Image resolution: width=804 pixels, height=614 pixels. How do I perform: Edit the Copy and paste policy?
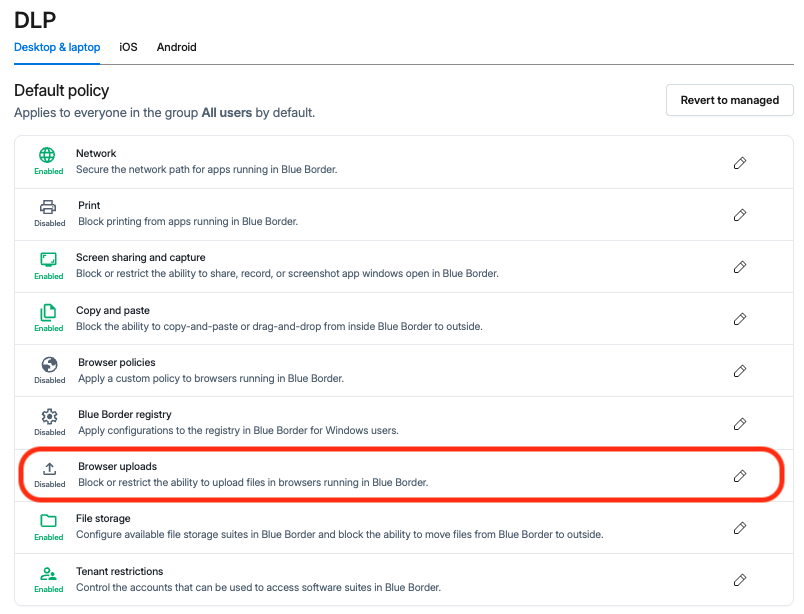tap(739, 319)
